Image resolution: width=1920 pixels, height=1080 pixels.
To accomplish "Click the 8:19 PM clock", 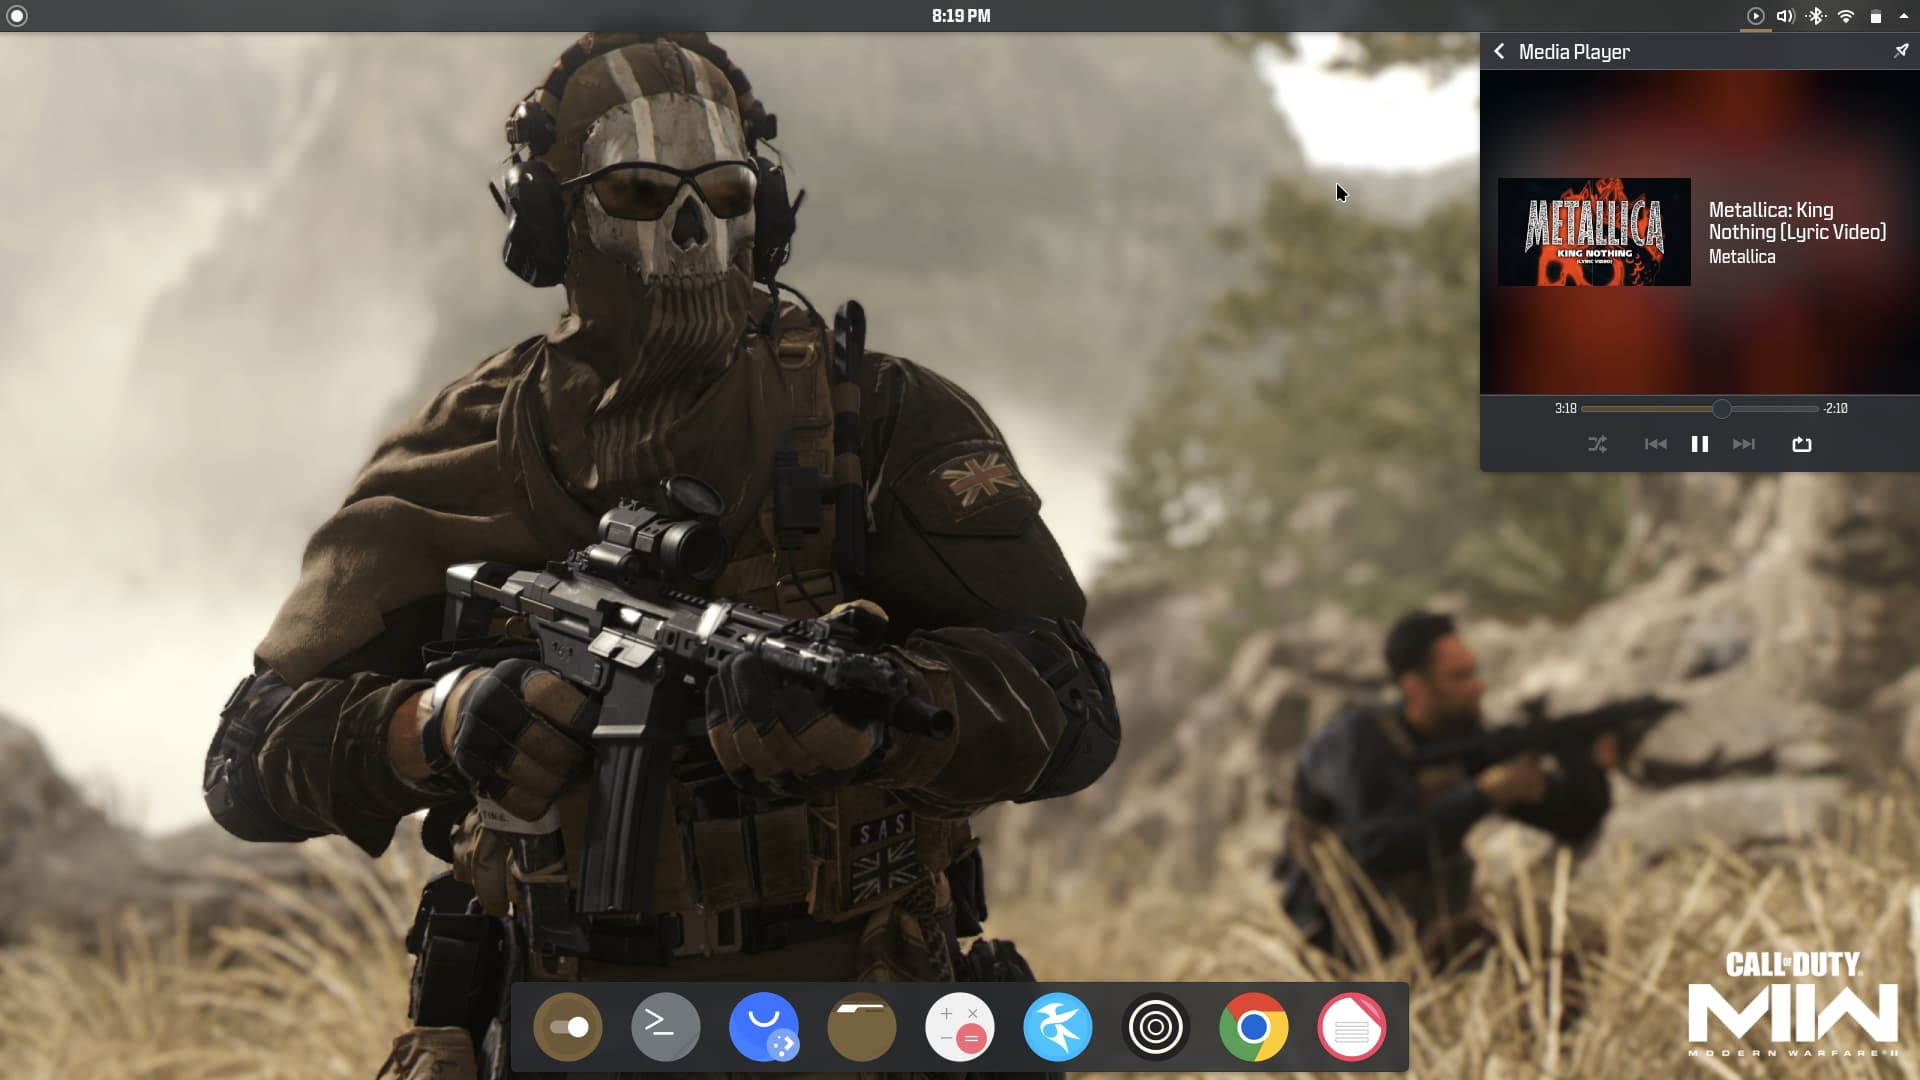I will (x=961, y=16).
